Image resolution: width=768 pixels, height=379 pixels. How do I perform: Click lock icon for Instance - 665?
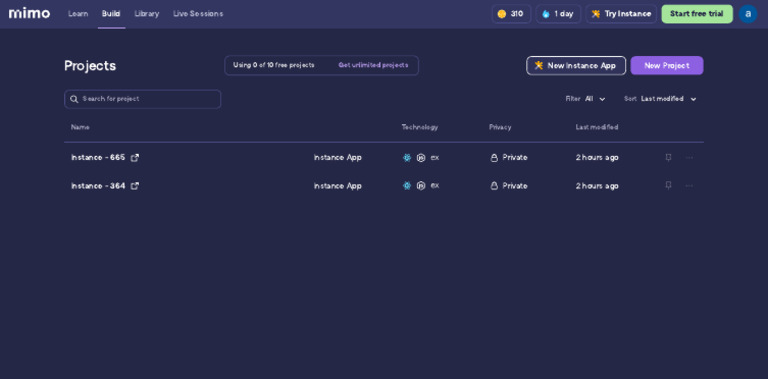(494, 158)
